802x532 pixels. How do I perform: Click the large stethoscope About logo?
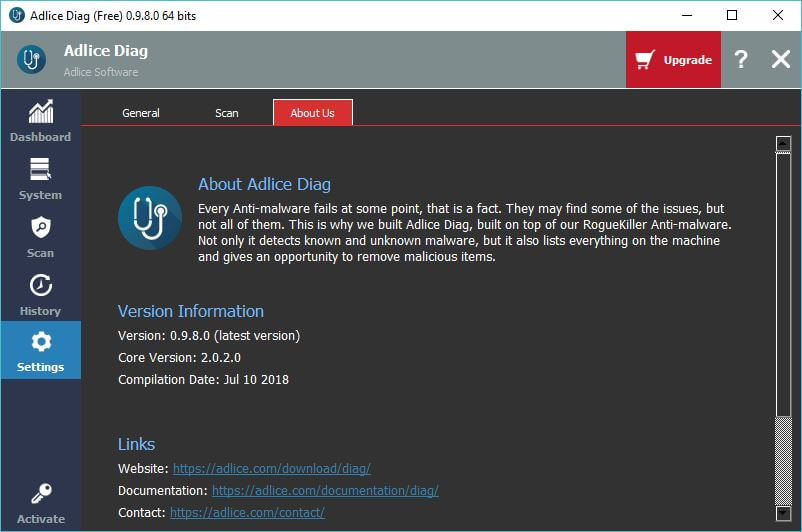pos(149,217)
